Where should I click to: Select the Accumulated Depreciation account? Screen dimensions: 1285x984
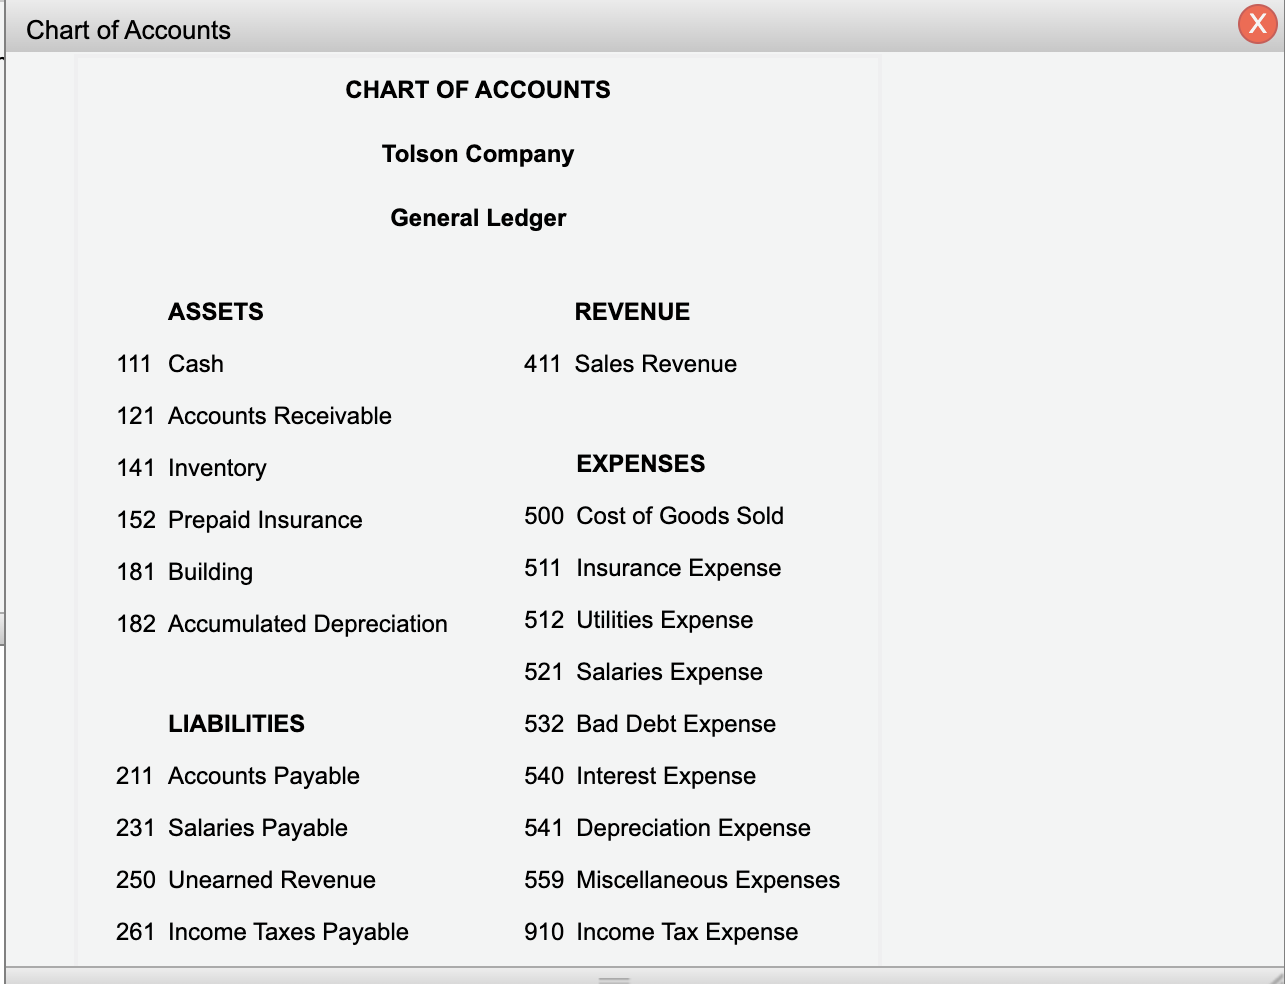(283, 624)
